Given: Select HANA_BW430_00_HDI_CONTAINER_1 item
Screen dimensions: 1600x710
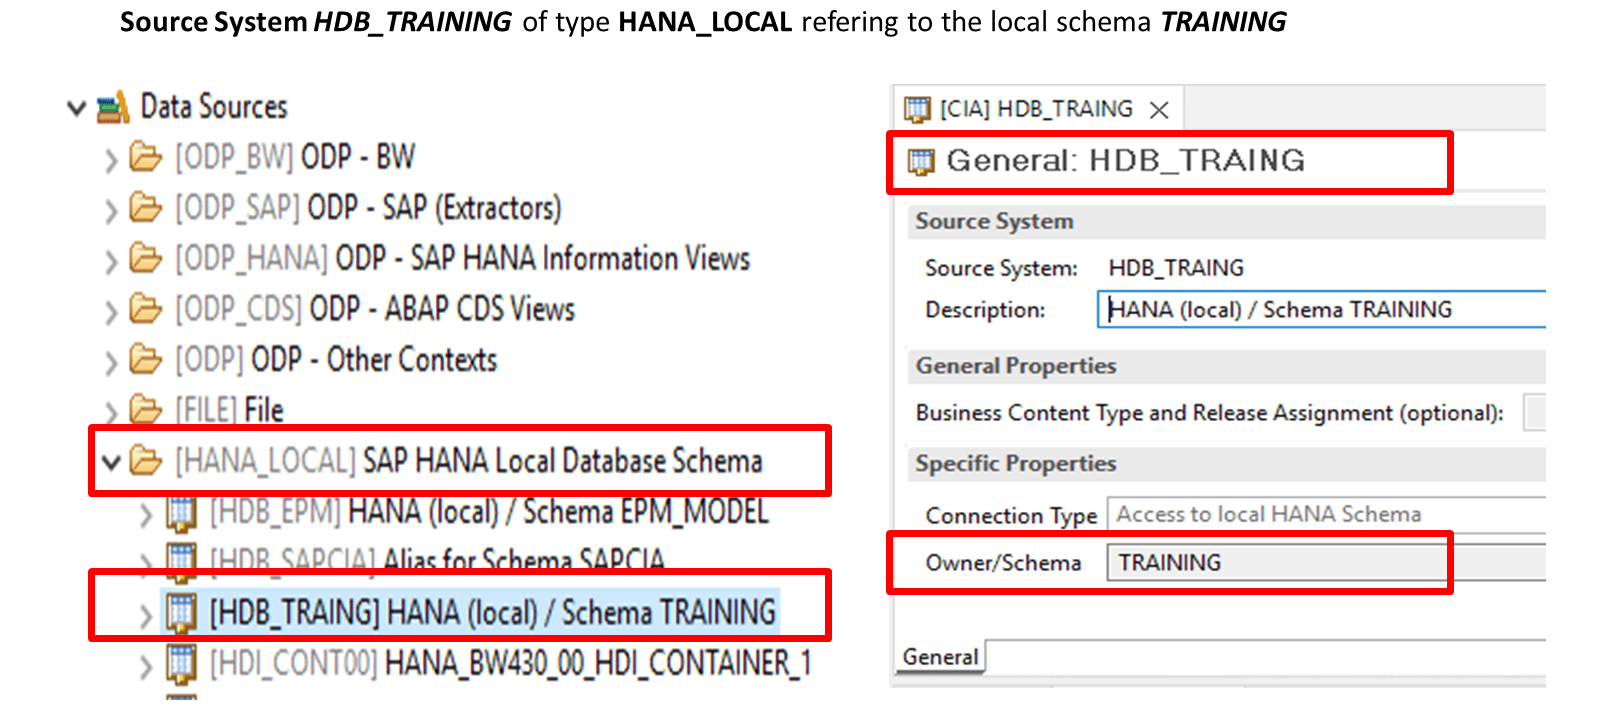Looking at the screenshot, I should click(510, 663).
